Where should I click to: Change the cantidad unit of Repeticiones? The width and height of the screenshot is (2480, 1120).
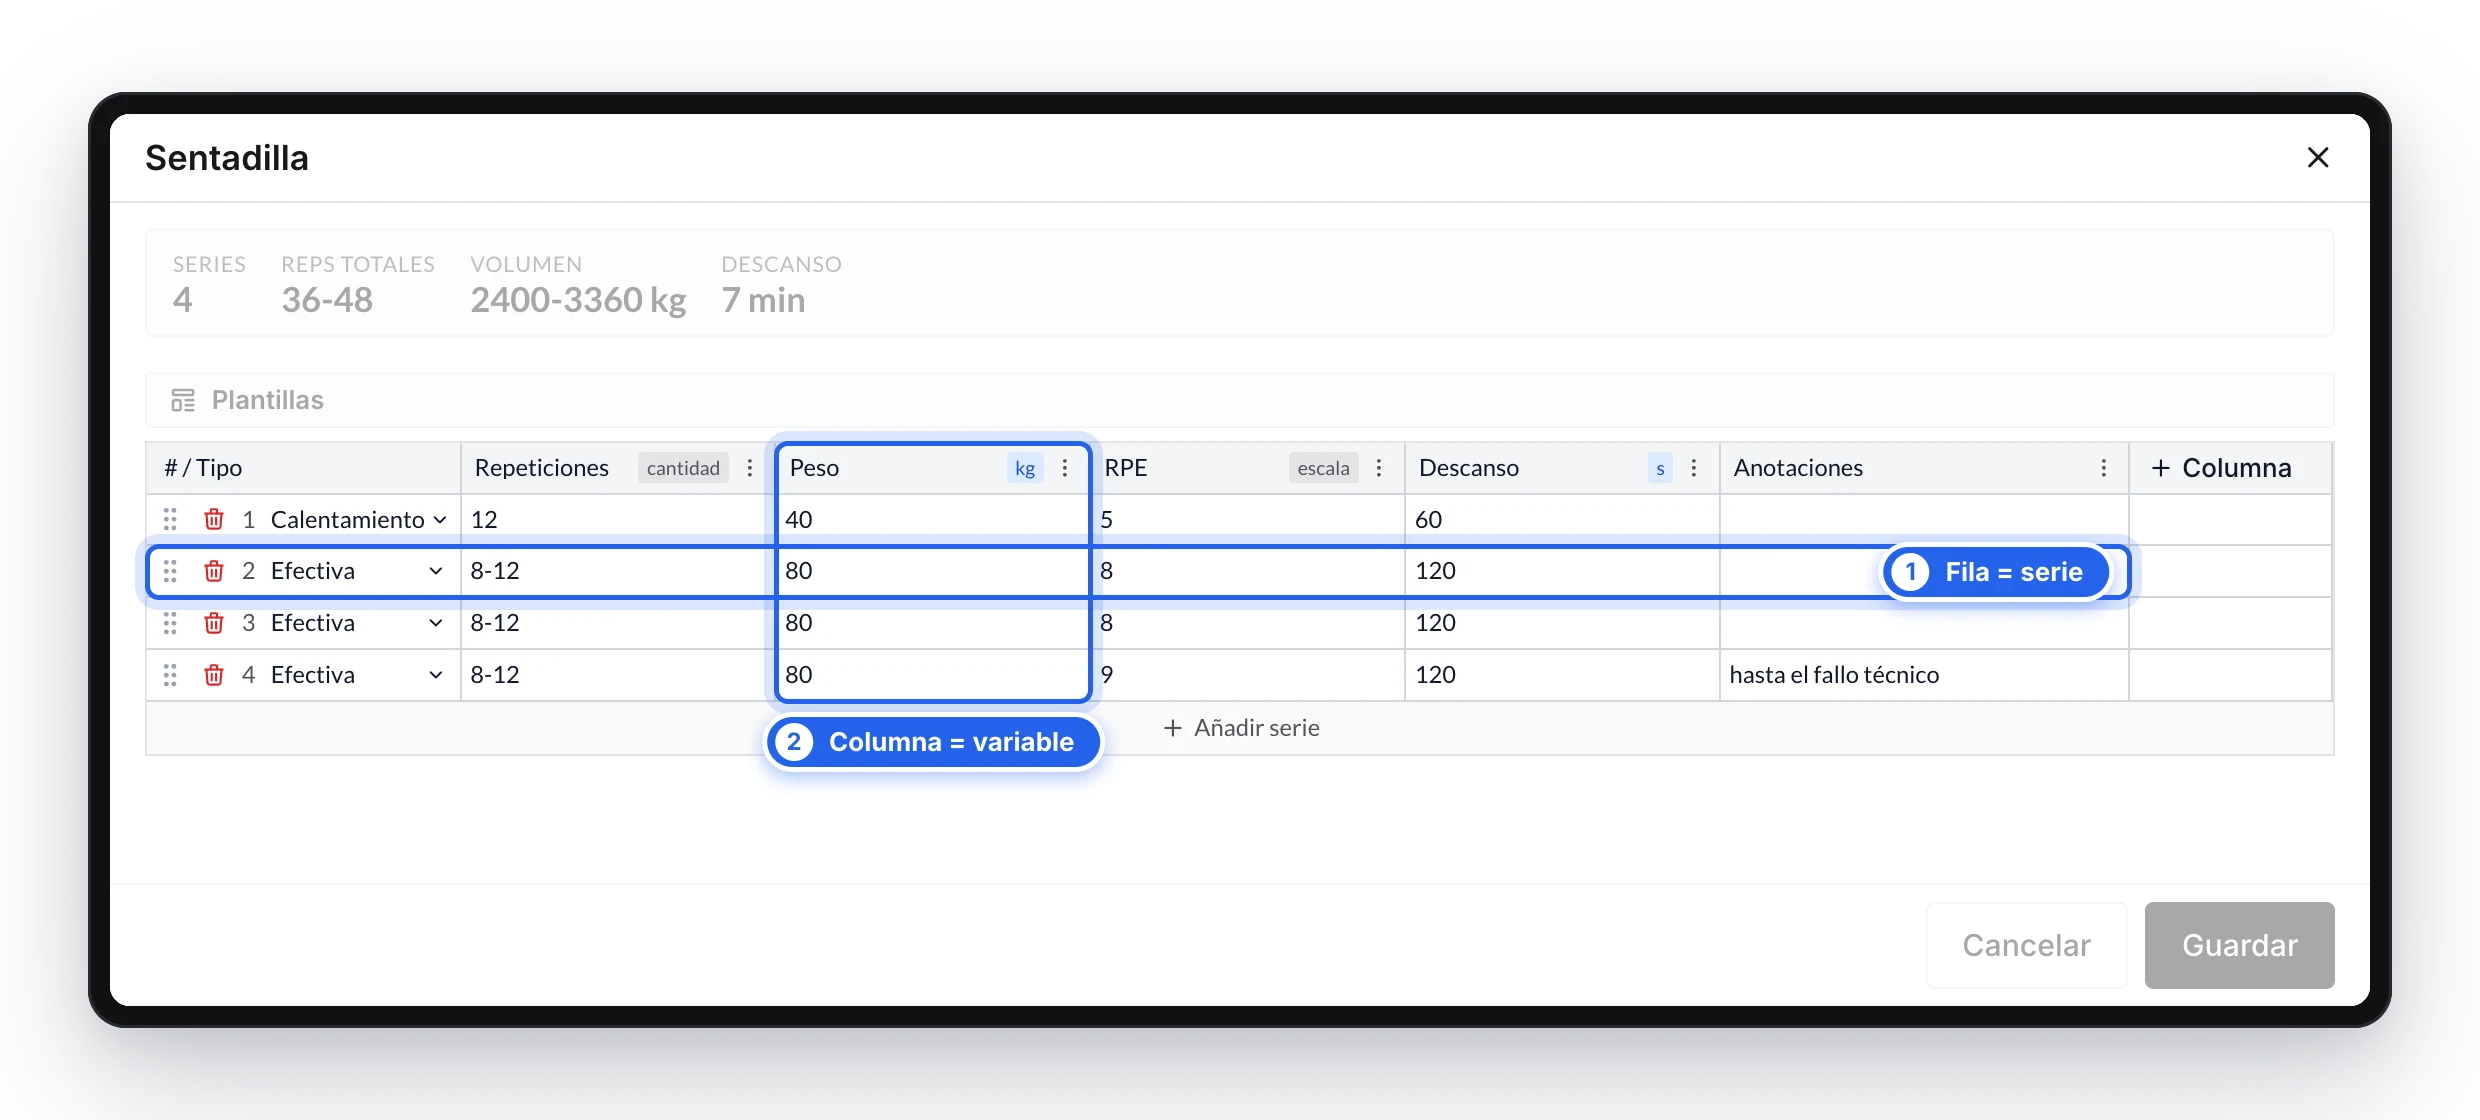[x=683, y=468]
